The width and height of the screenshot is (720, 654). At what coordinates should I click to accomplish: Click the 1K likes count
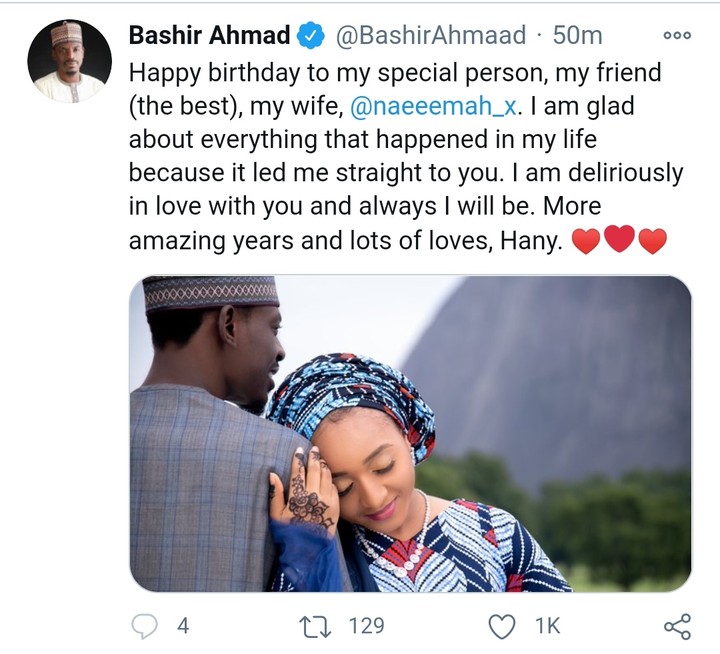[548, 626]
